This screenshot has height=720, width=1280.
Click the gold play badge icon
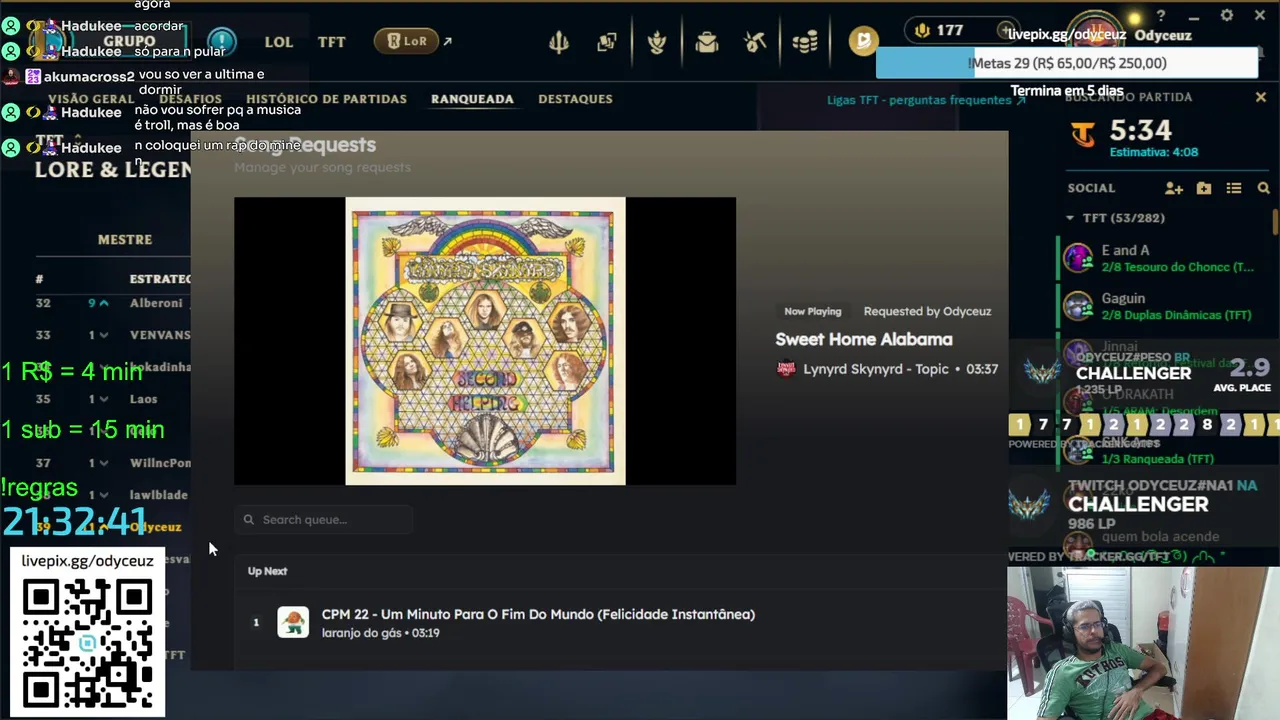coord(863,41)
